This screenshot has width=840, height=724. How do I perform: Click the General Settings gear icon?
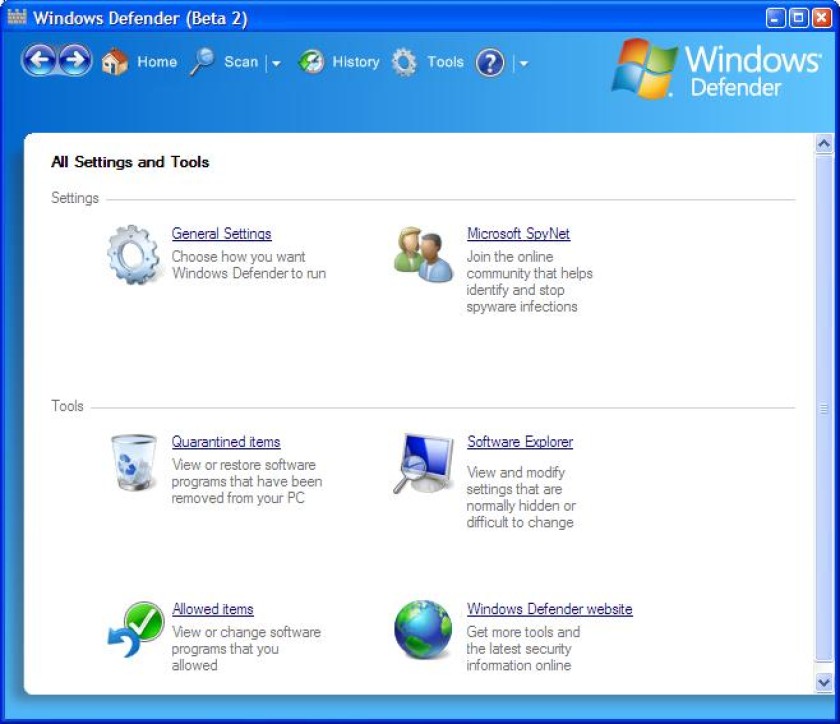(133, 255)
